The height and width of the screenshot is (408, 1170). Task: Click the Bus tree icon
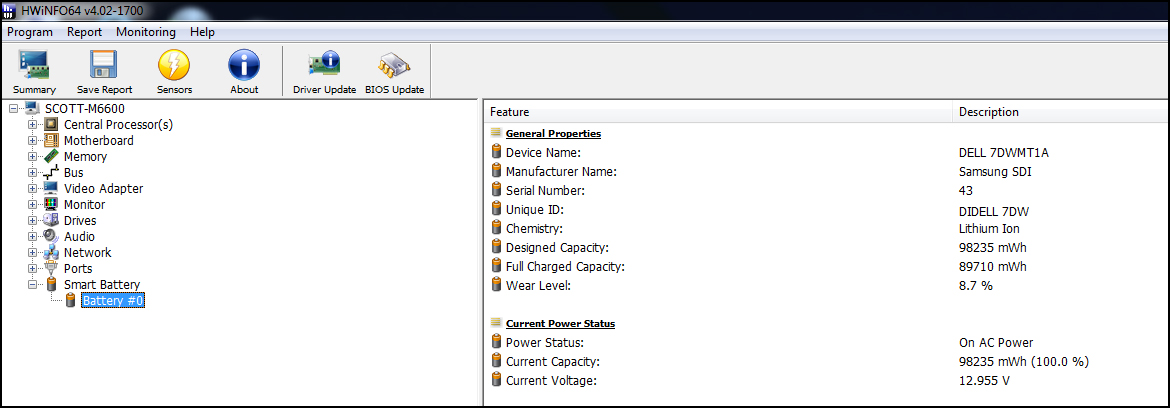[51, 172]
